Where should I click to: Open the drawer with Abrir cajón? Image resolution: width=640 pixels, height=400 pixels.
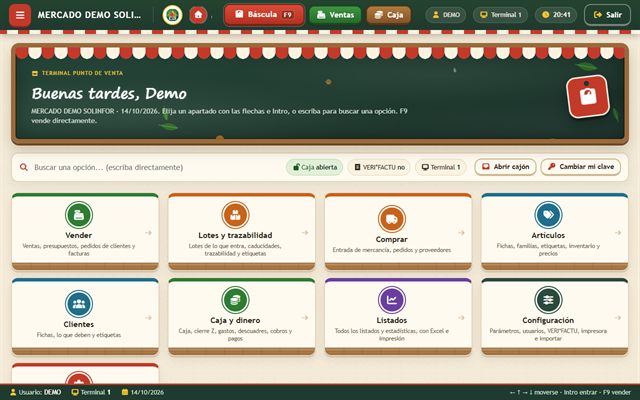[x=505, y=167]
